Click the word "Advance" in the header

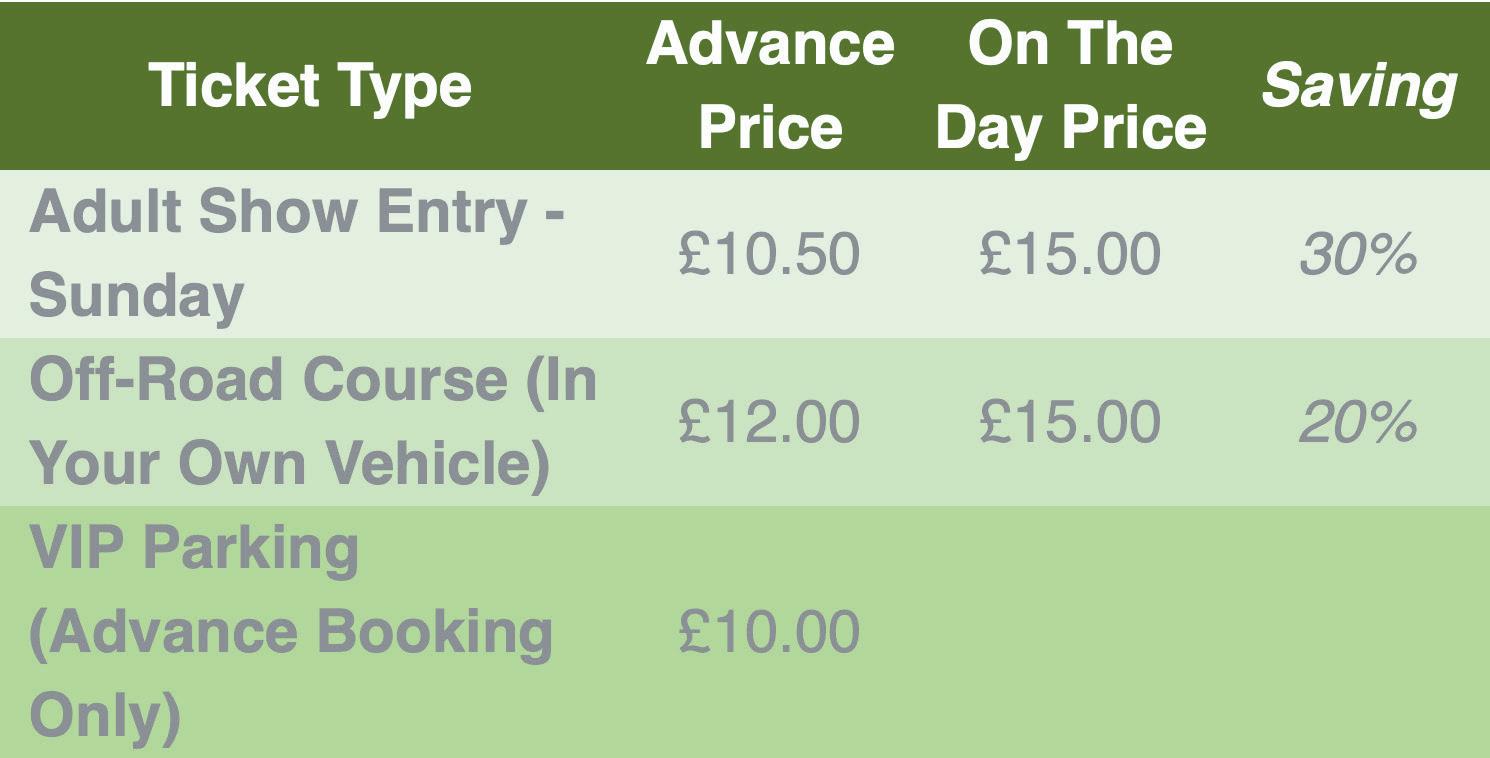click(x=770, y=45)
